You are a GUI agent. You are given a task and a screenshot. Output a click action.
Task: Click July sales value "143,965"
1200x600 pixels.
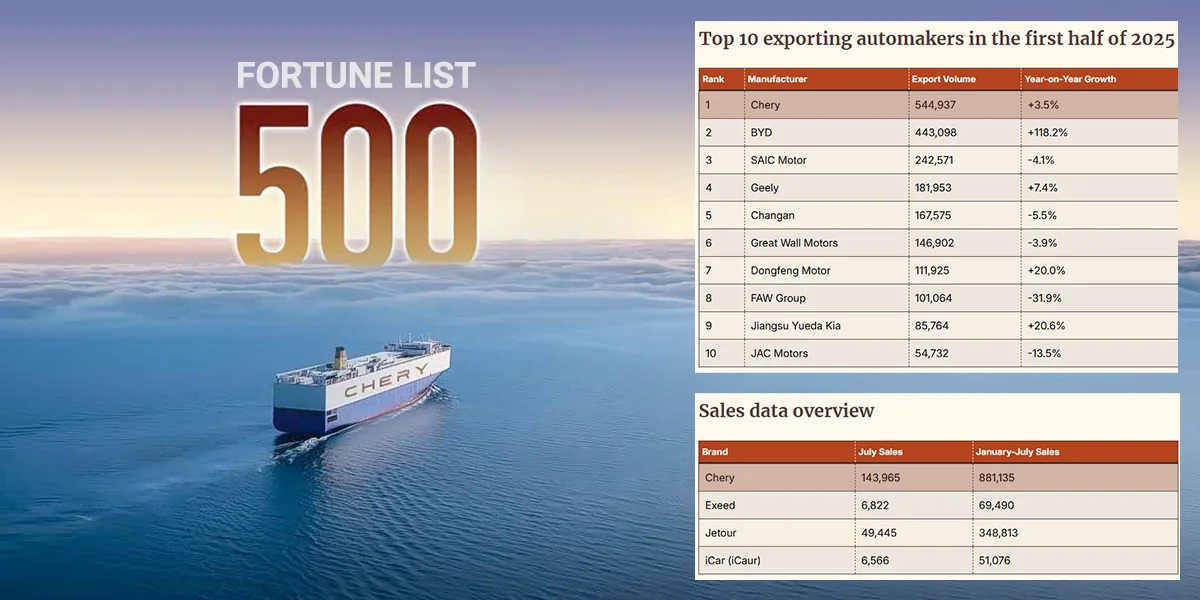881,478
